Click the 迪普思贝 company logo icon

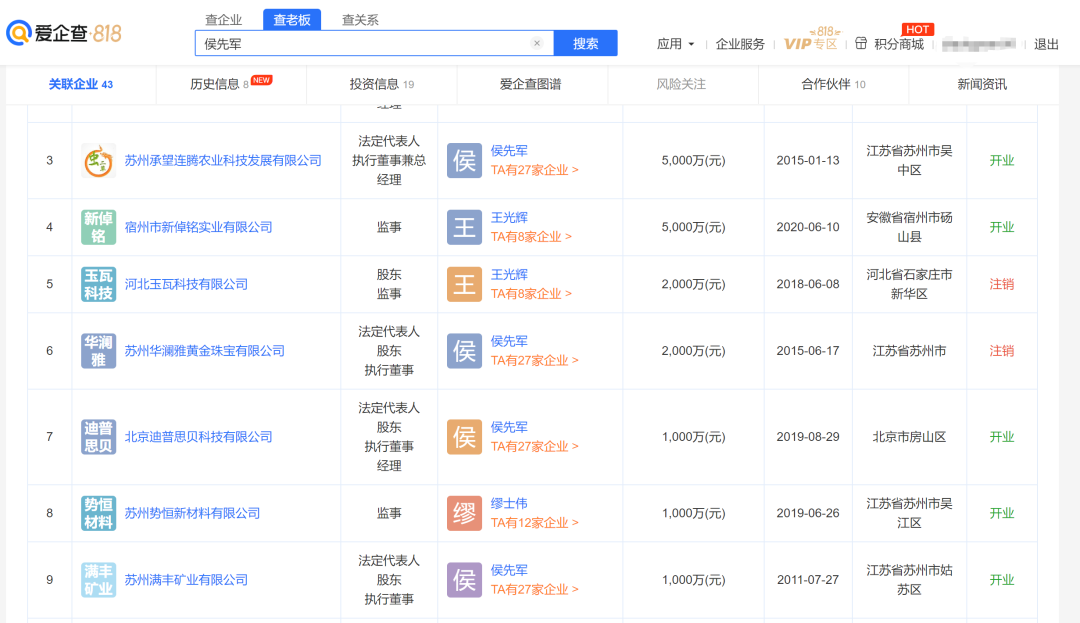click(x=98, y=437)
